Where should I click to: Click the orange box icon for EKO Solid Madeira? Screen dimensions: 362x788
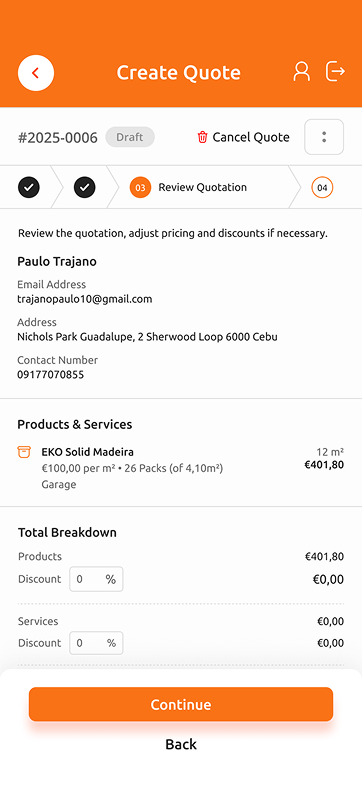24,452
